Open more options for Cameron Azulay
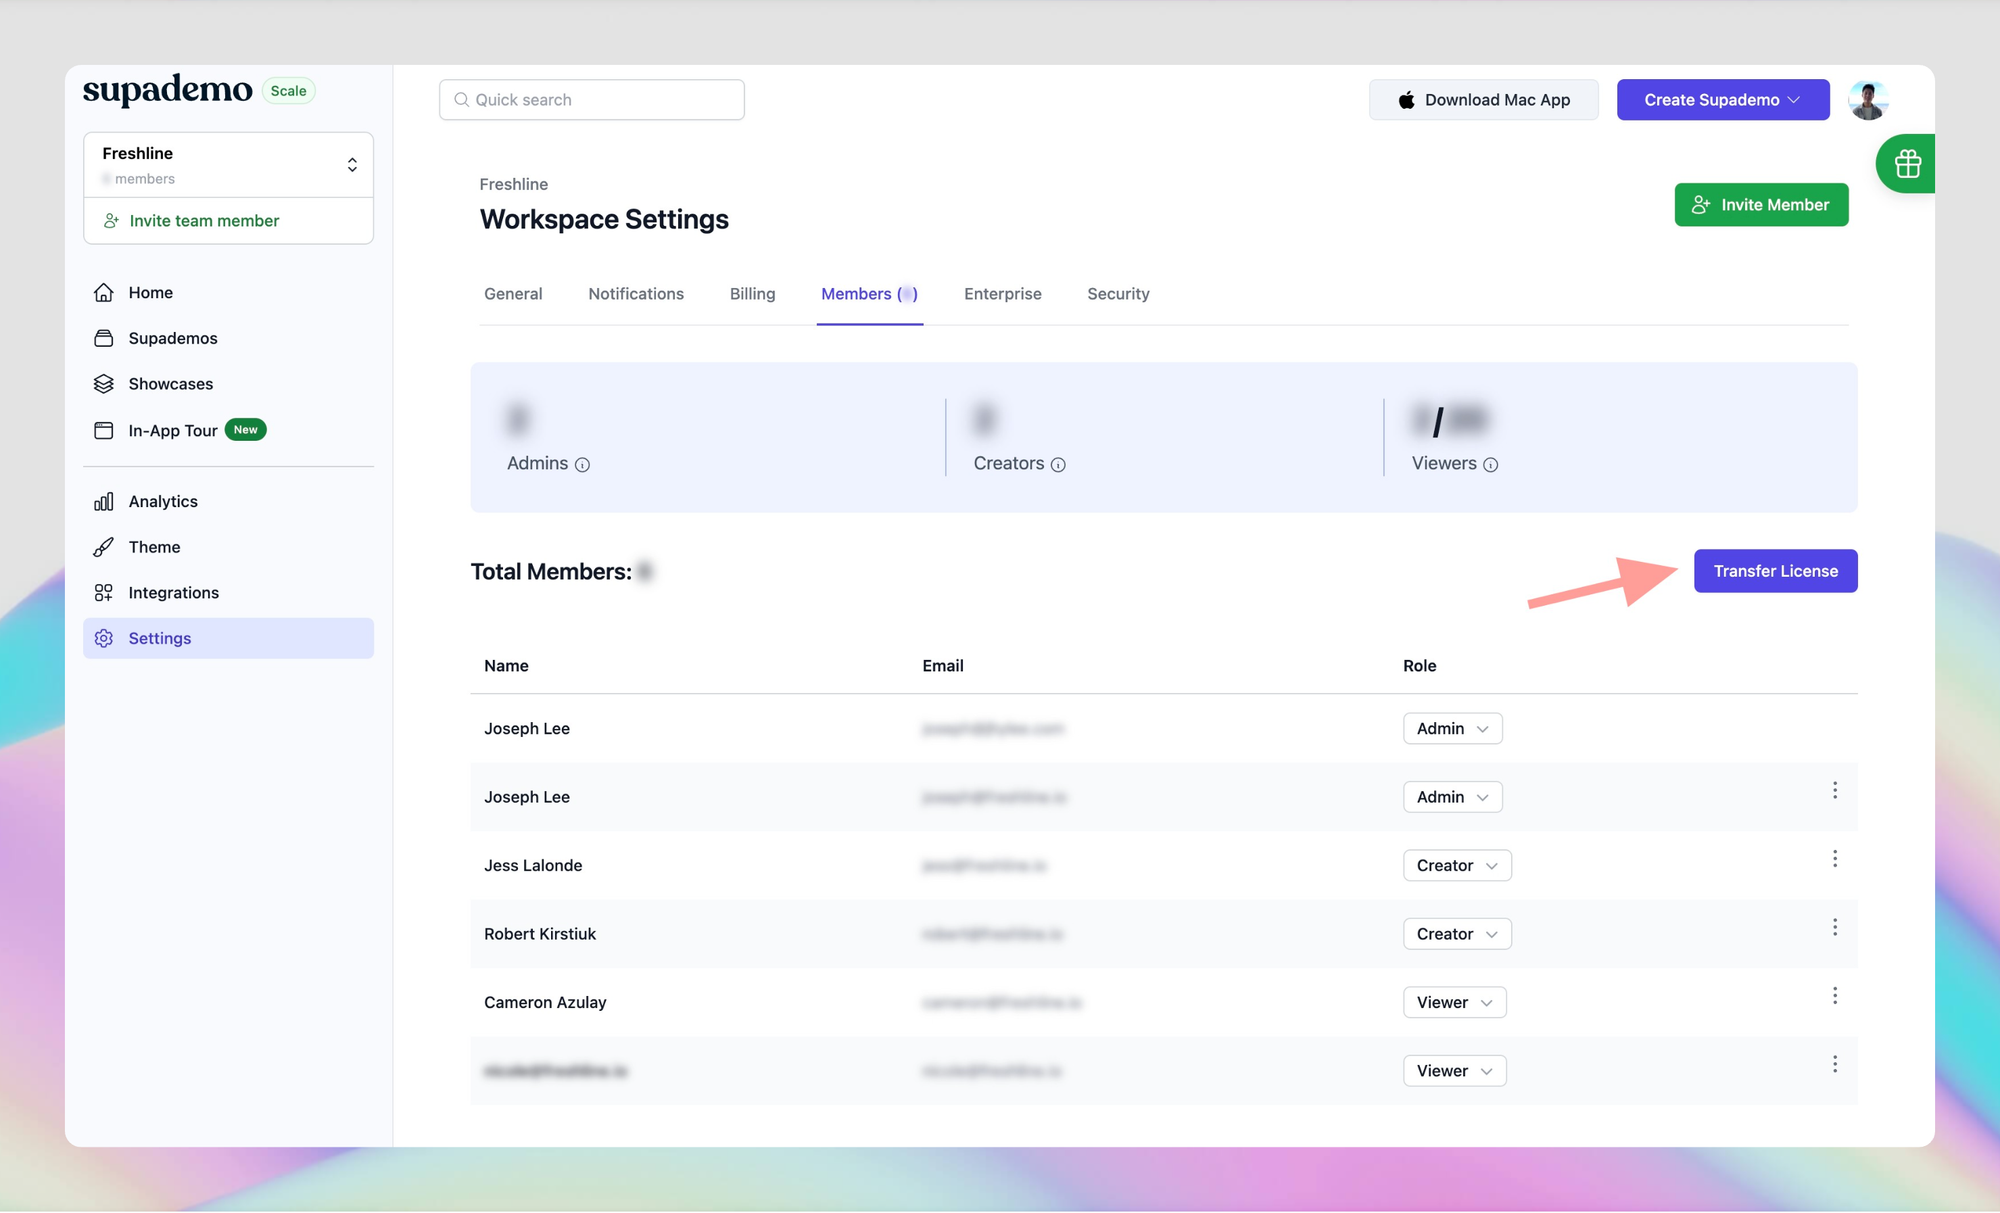 coord(1835,996)
